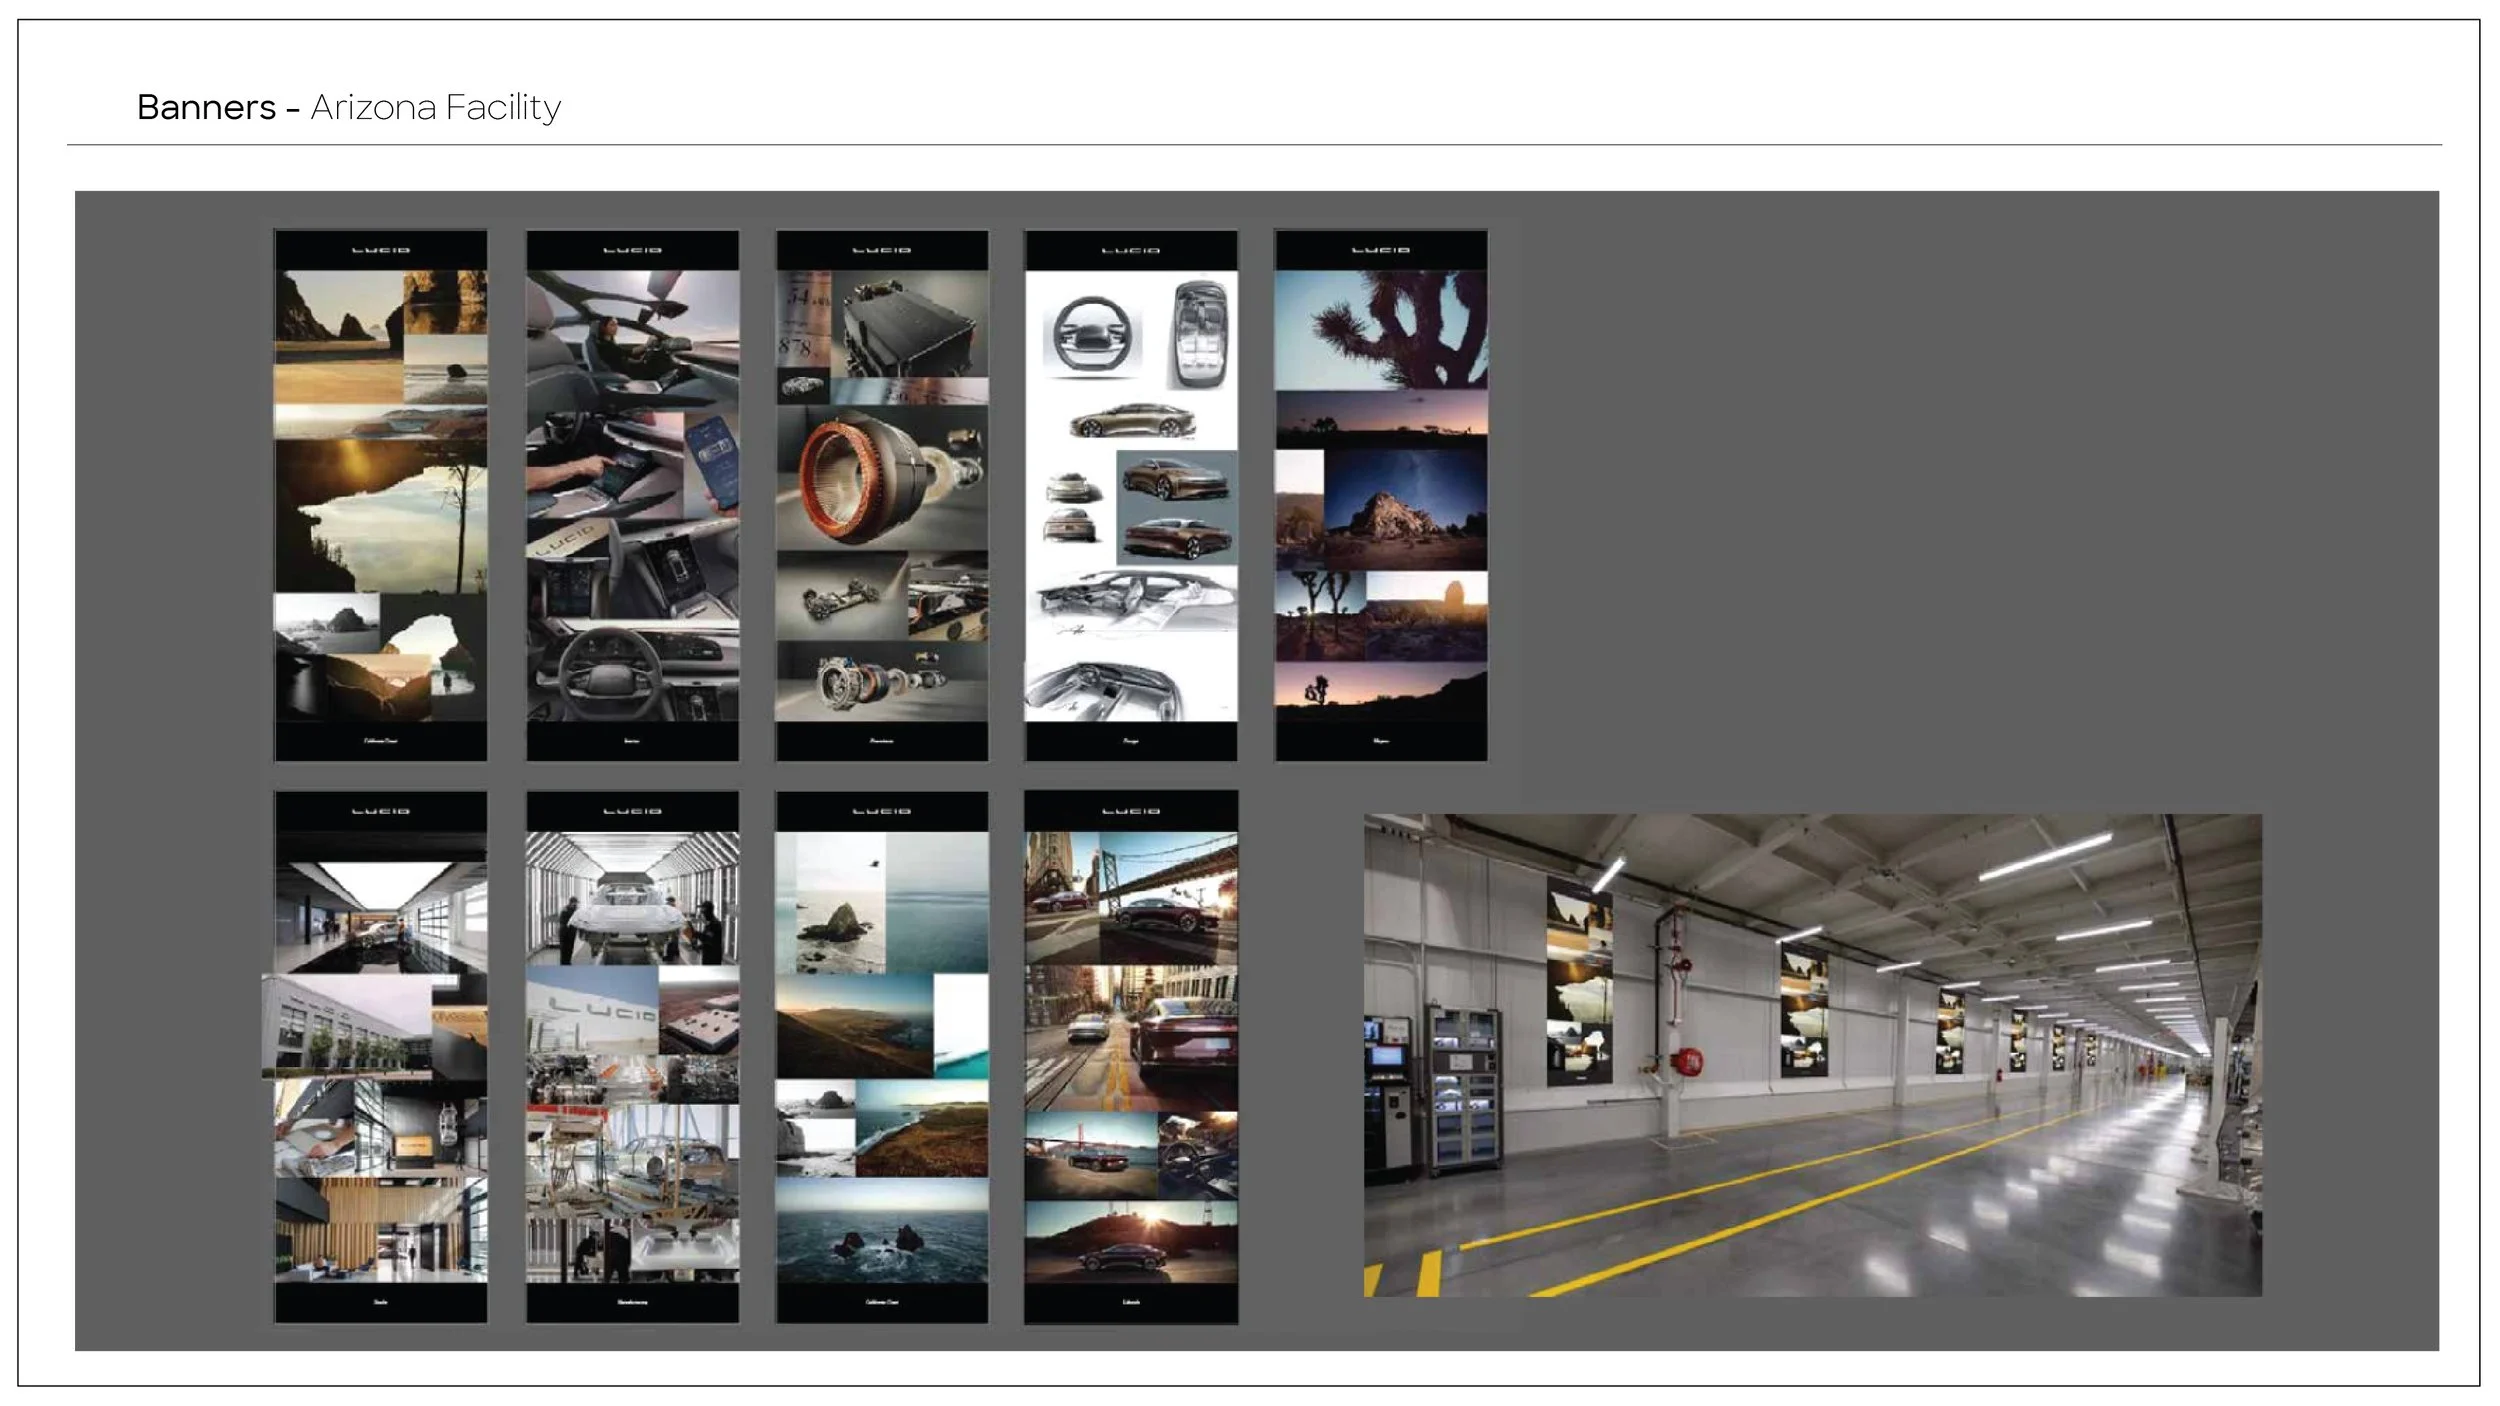The width and height of the screenshot is (2500, 1406).
Task: Click the Lucid logo on first banner
Action: click(381, 250)
